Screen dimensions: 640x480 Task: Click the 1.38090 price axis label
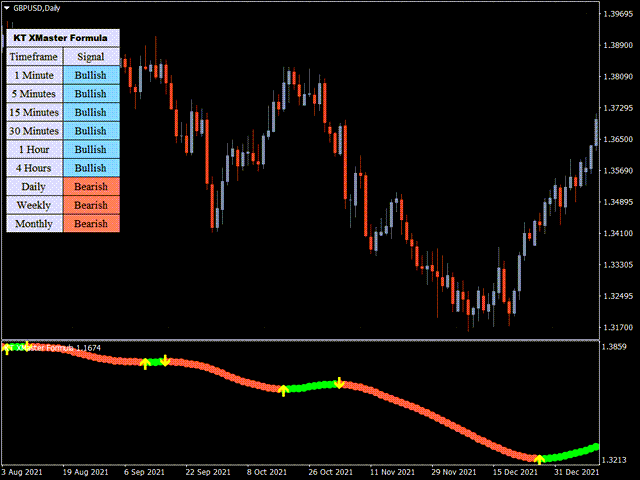[618, 77]
